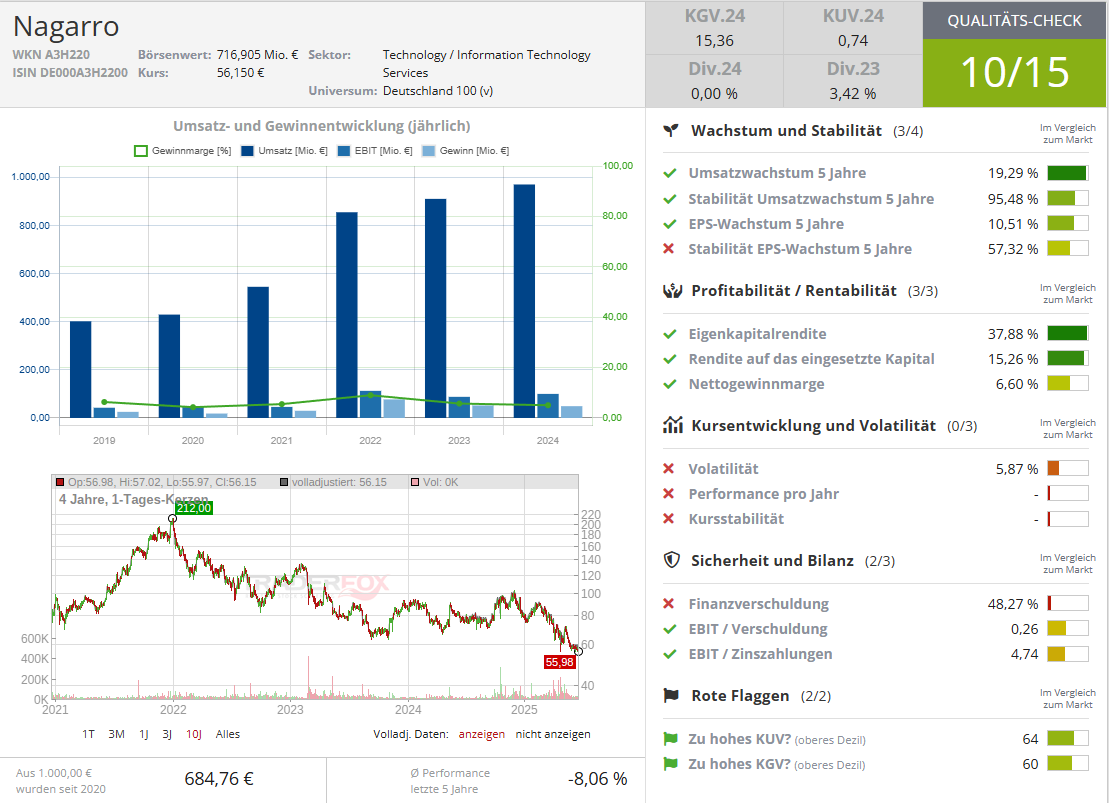Select the 10J time range
The image size is (1109, 803).
[194, 734]
